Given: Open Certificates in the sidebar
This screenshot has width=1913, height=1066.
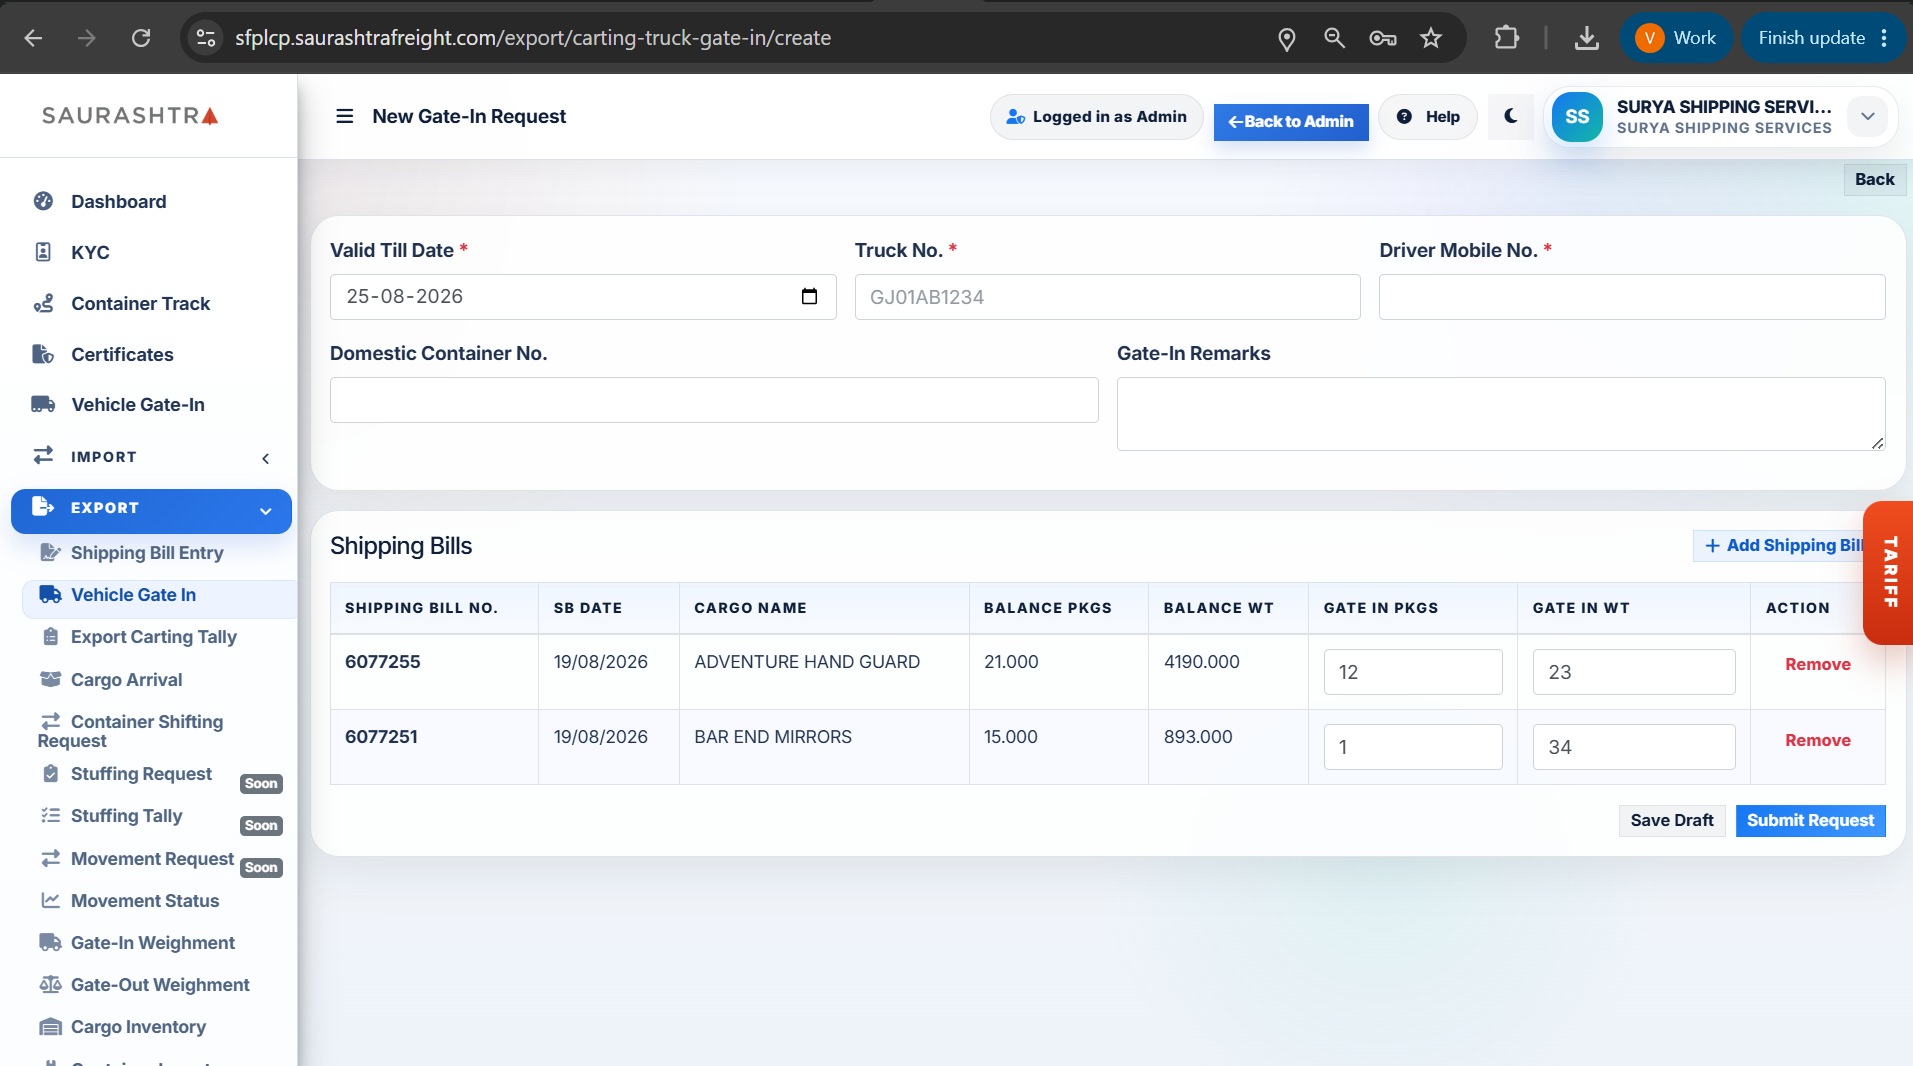Looking at the screenshot, I should pyautogui.click(x=122, y=354).
